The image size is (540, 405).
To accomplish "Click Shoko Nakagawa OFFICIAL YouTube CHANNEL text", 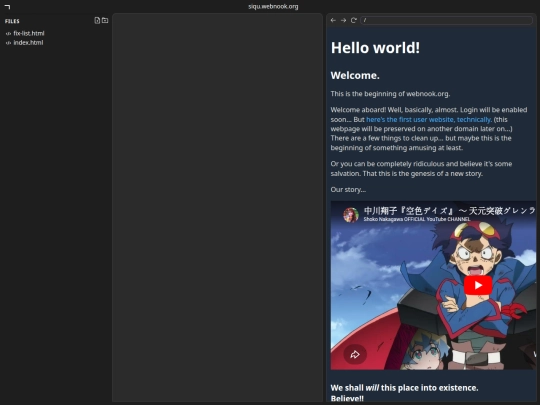I will click(x=417, y=219).
